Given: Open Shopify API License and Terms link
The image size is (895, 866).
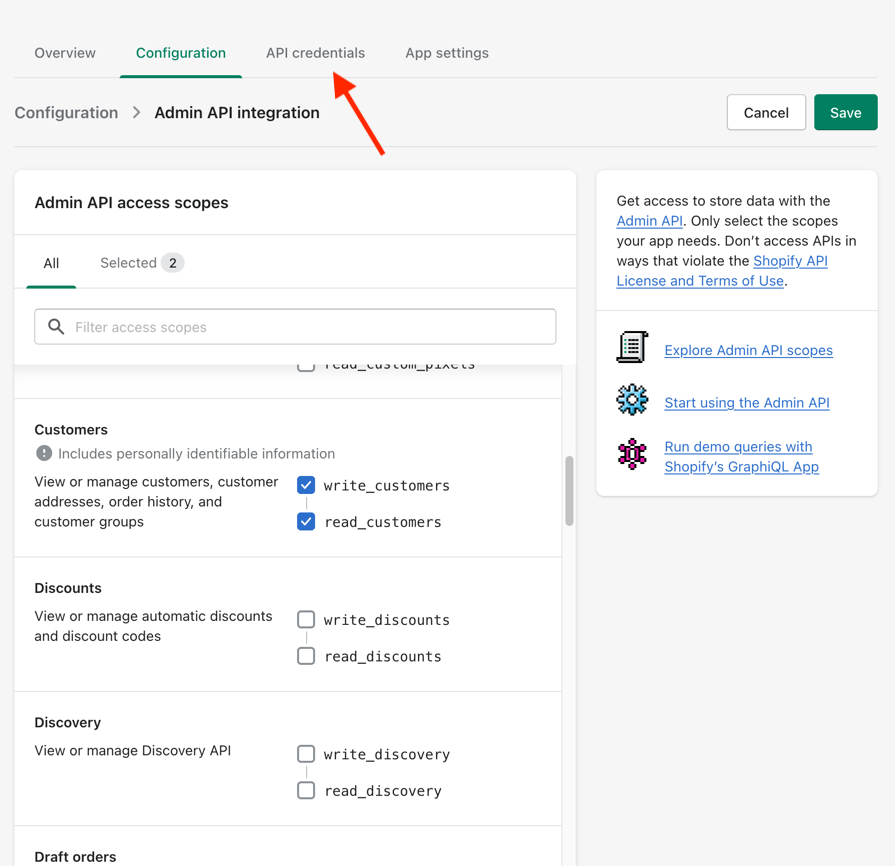Looking at the screenshot, I should tap(722, 271).
